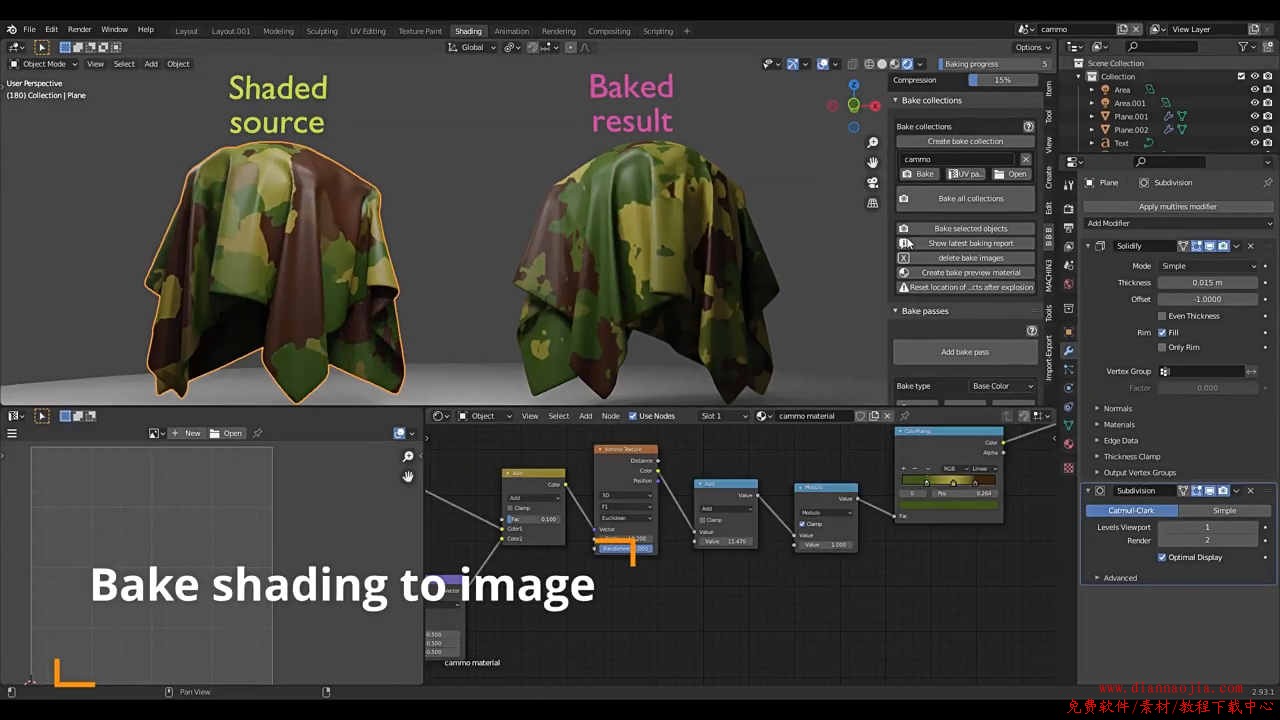Click the pin icon in Properties header
The height and width of the screenshot is (720, 1280).
click(x=1268, y=183)
